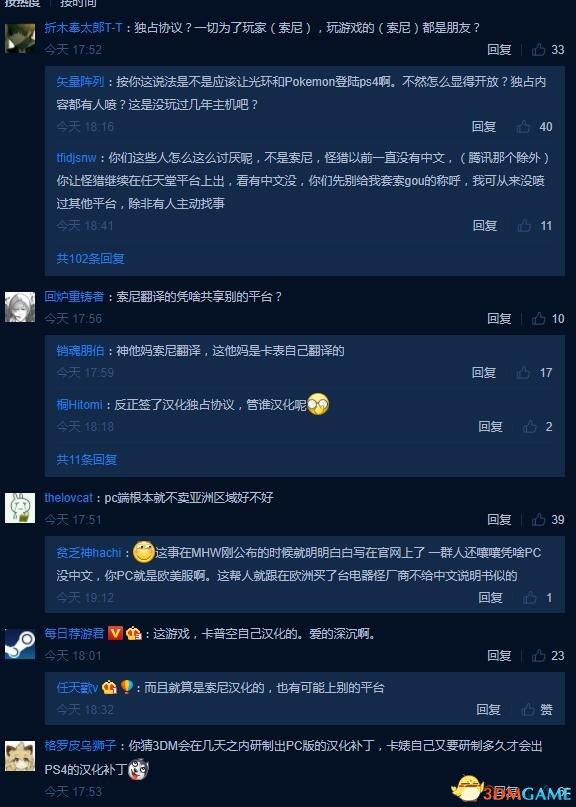
Task: Like 折木奉太郎T-T's comment with 33 likes
Action: point(539,49)
